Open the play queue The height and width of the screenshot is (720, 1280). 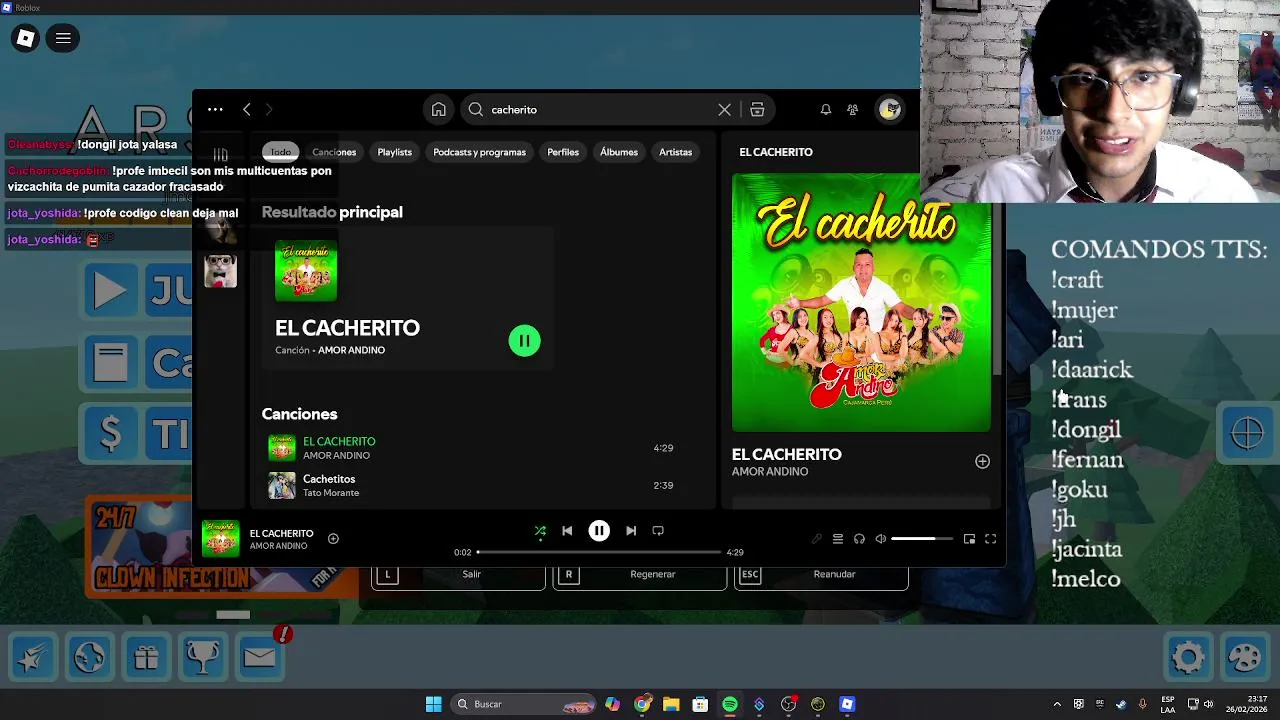click(838, 539)
